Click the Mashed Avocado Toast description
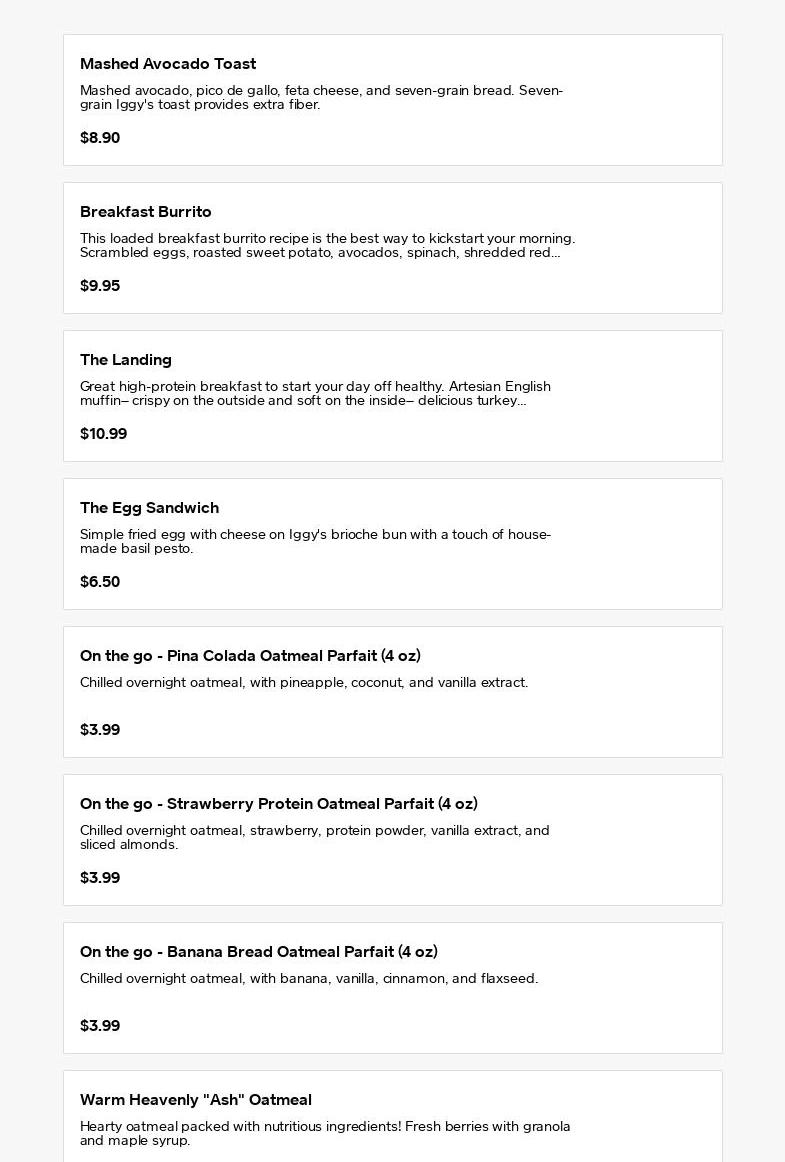Viewport: 785px width, 1162px height. (x=321, y=98)
